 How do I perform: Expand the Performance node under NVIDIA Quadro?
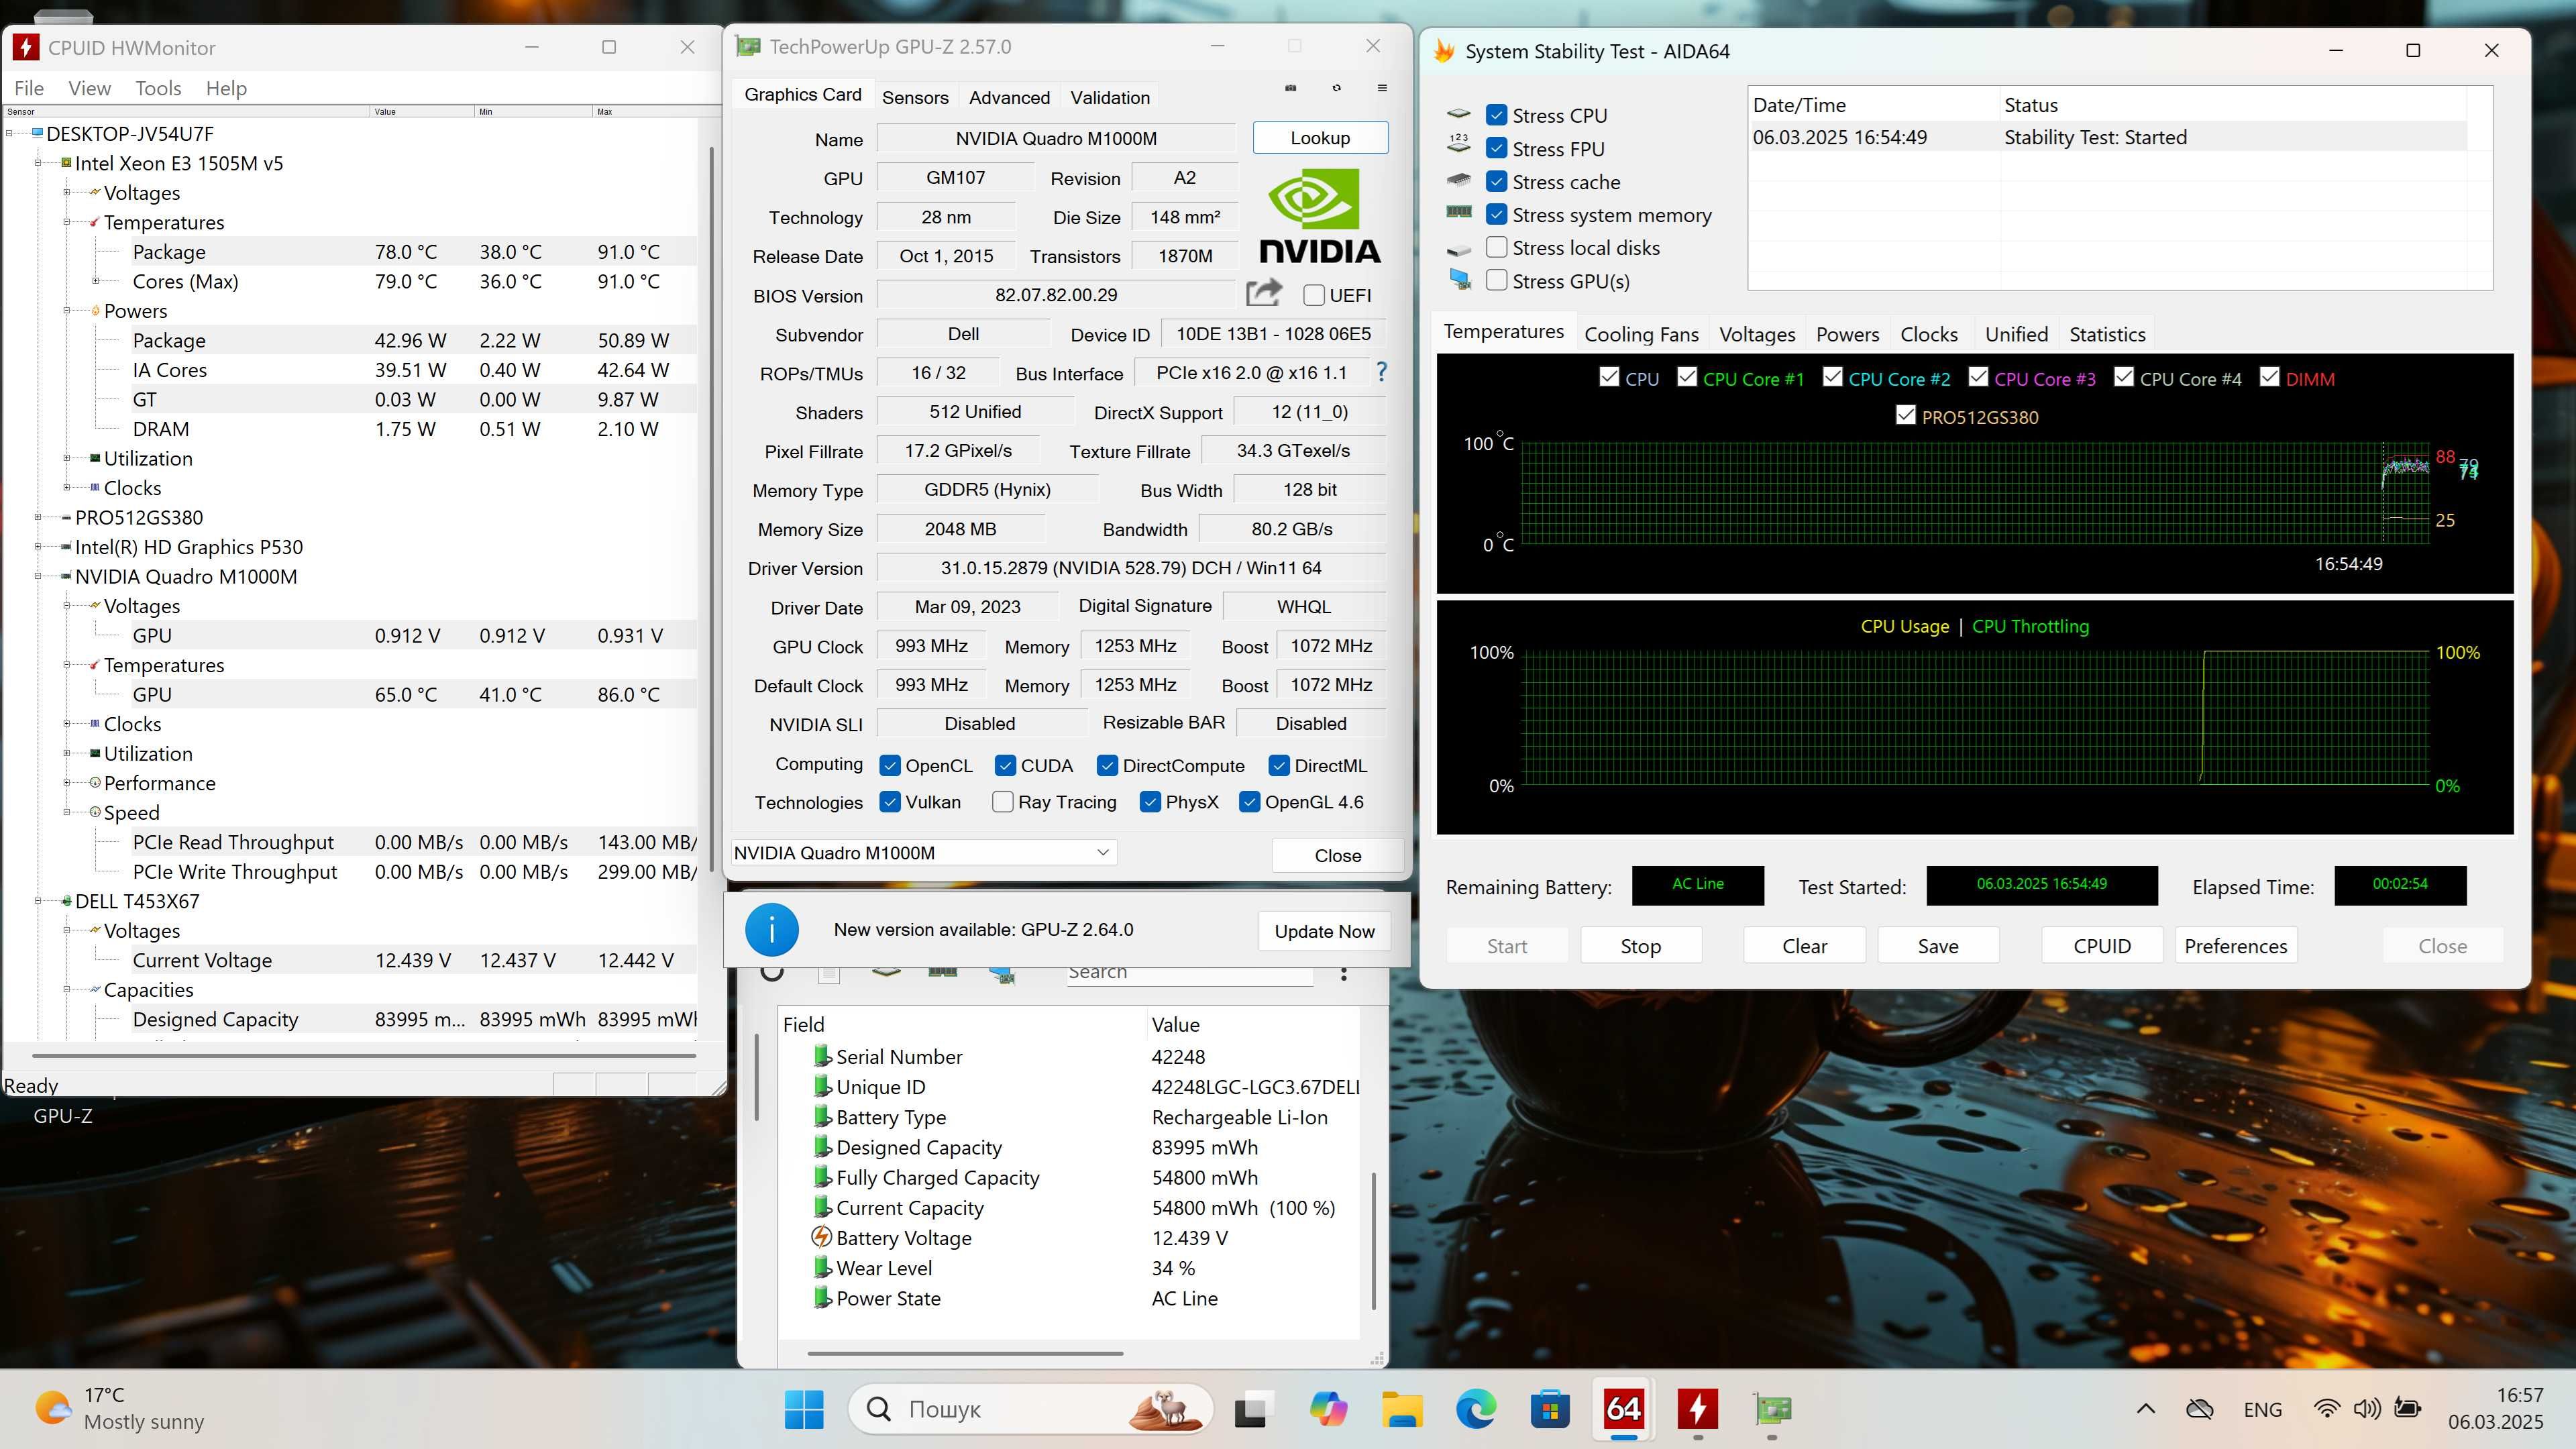tap(67, 783)
